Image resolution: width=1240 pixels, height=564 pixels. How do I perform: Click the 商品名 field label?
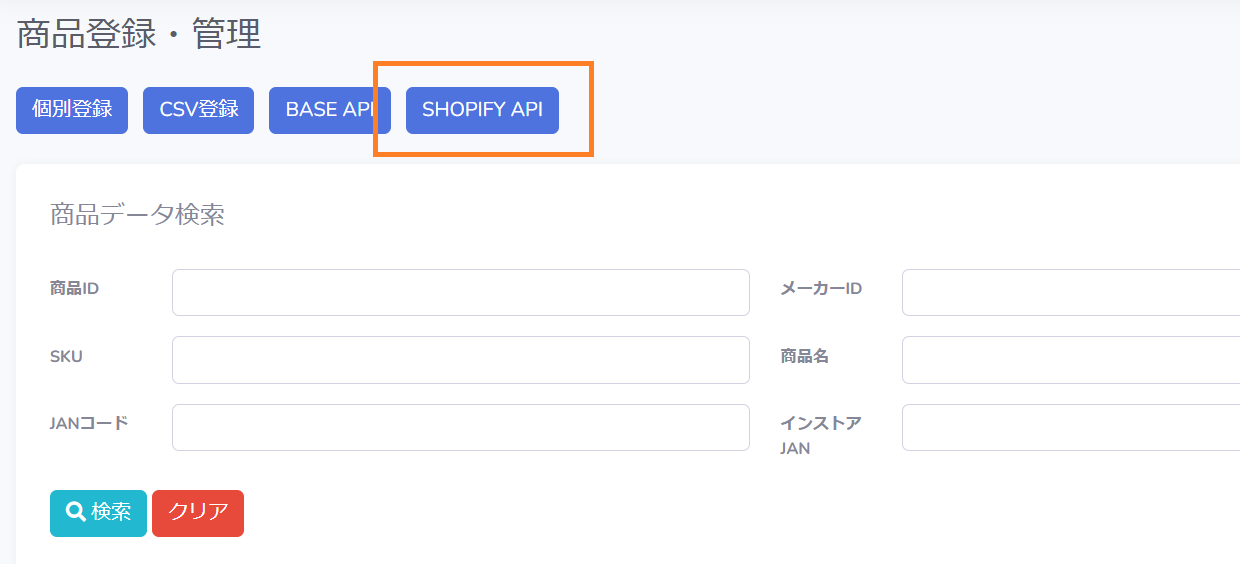(805, 356)
